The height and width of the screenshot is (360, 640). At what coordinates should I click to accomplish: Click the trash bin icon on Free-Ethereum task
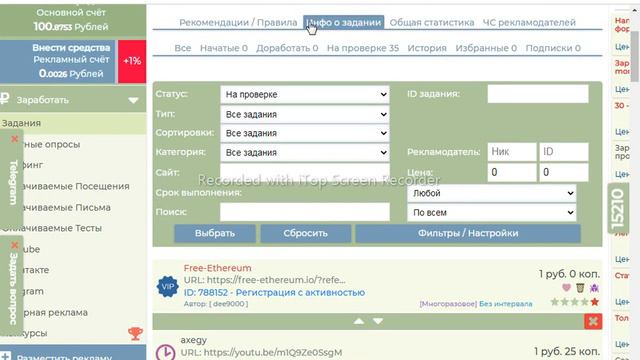(x=580, y=288)
